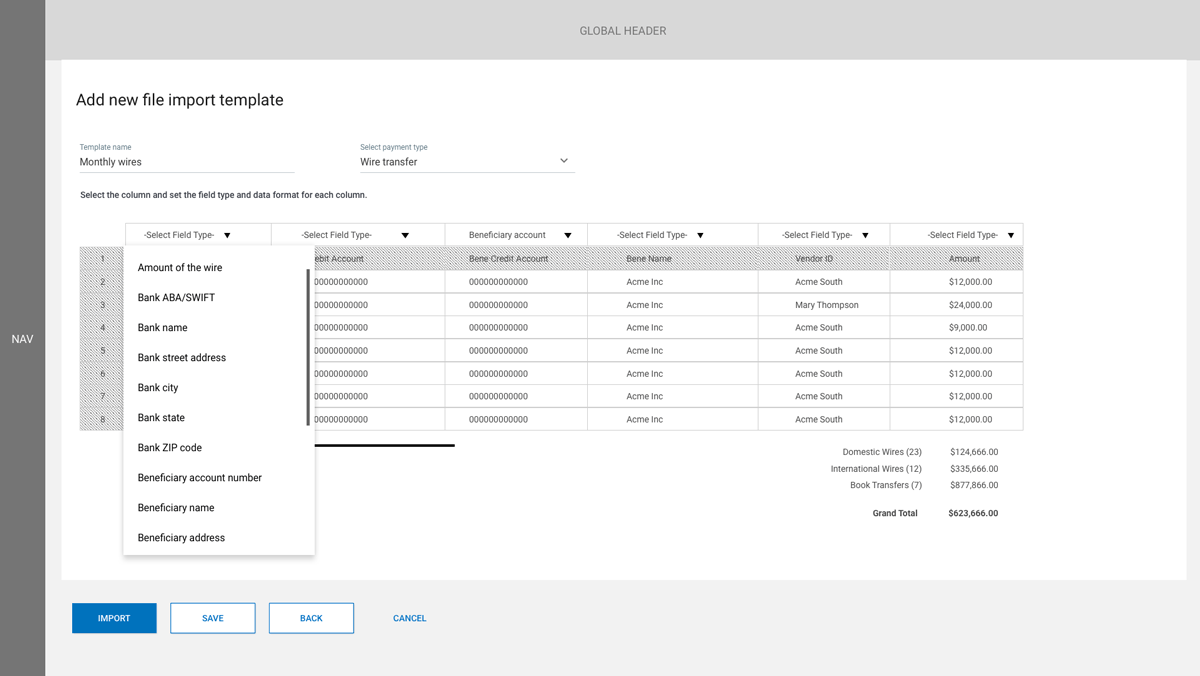
Task: Click the Grand Total amount $623,666.00
Action: coord(973,514)
